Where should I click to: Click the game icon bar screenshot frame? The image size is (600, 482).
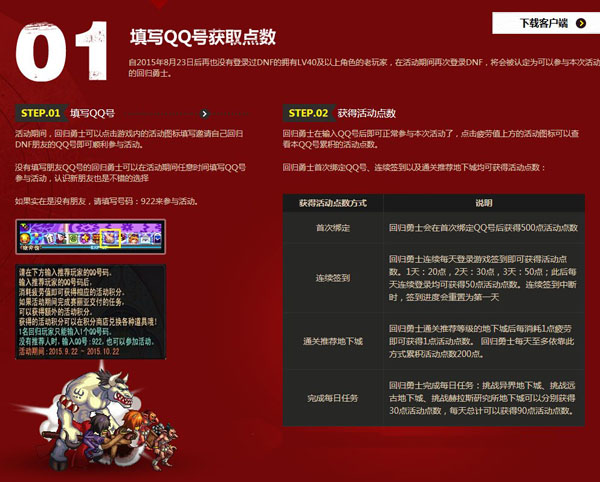[91, 237]
